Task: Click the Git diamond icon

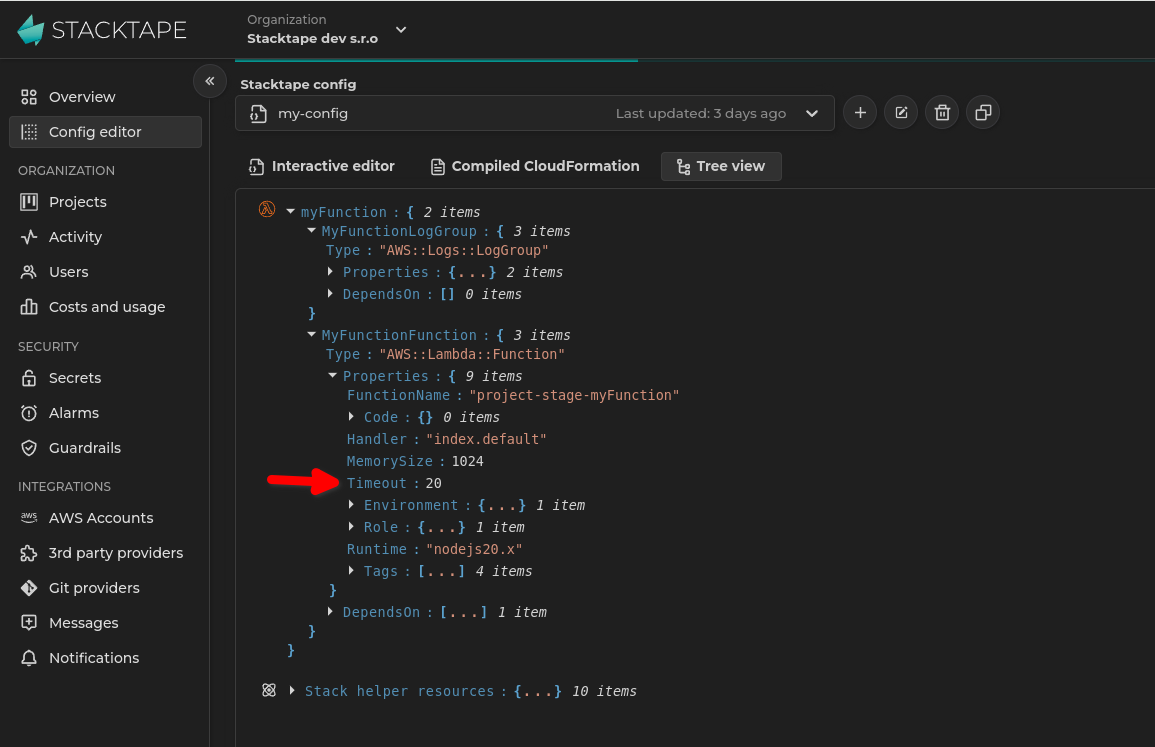Action: click(x=29, y=588)
